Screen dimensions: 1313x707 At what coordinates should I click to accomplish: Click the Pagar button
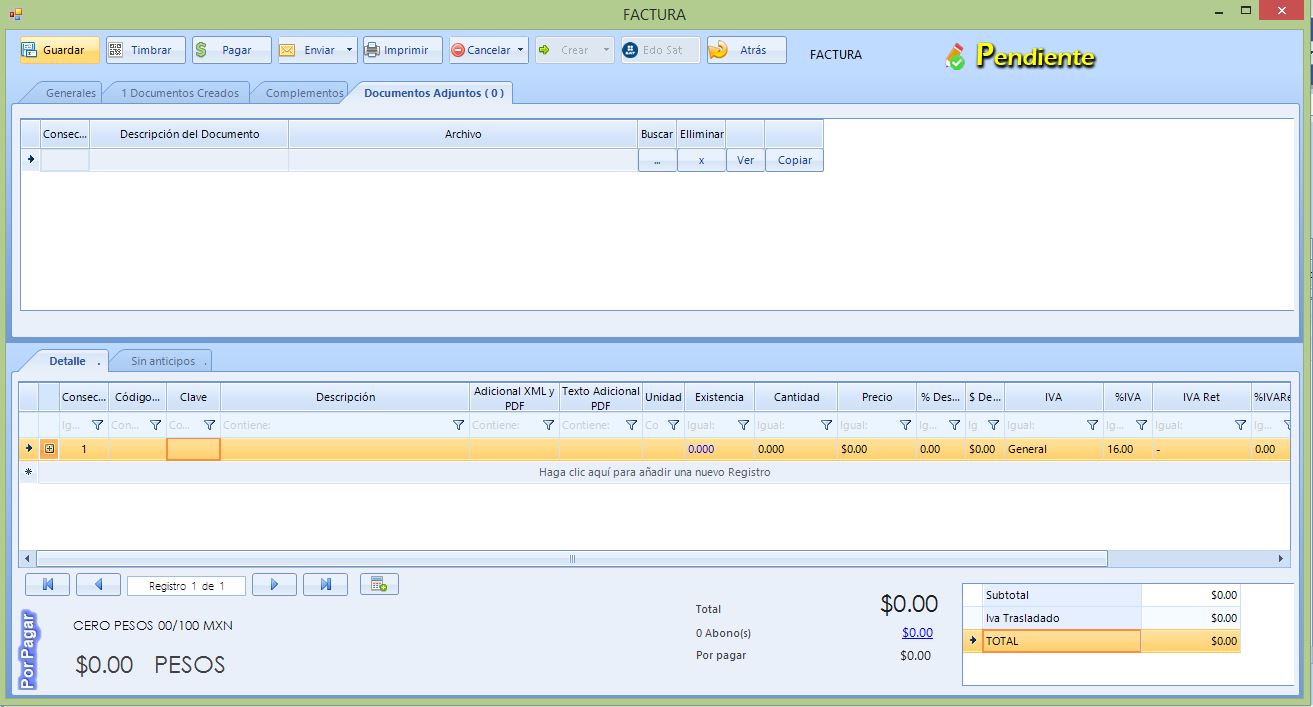coord(231,50)
